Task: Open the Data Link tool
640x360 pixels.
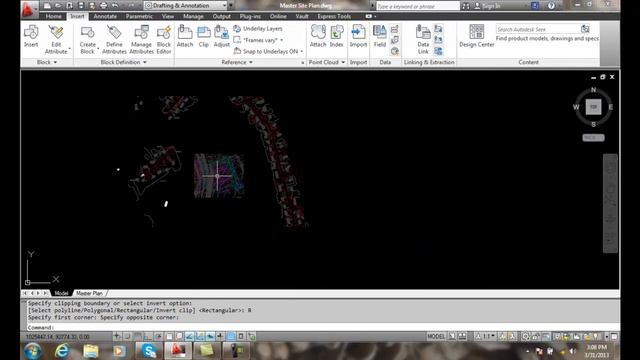Action: coord(423,40)
